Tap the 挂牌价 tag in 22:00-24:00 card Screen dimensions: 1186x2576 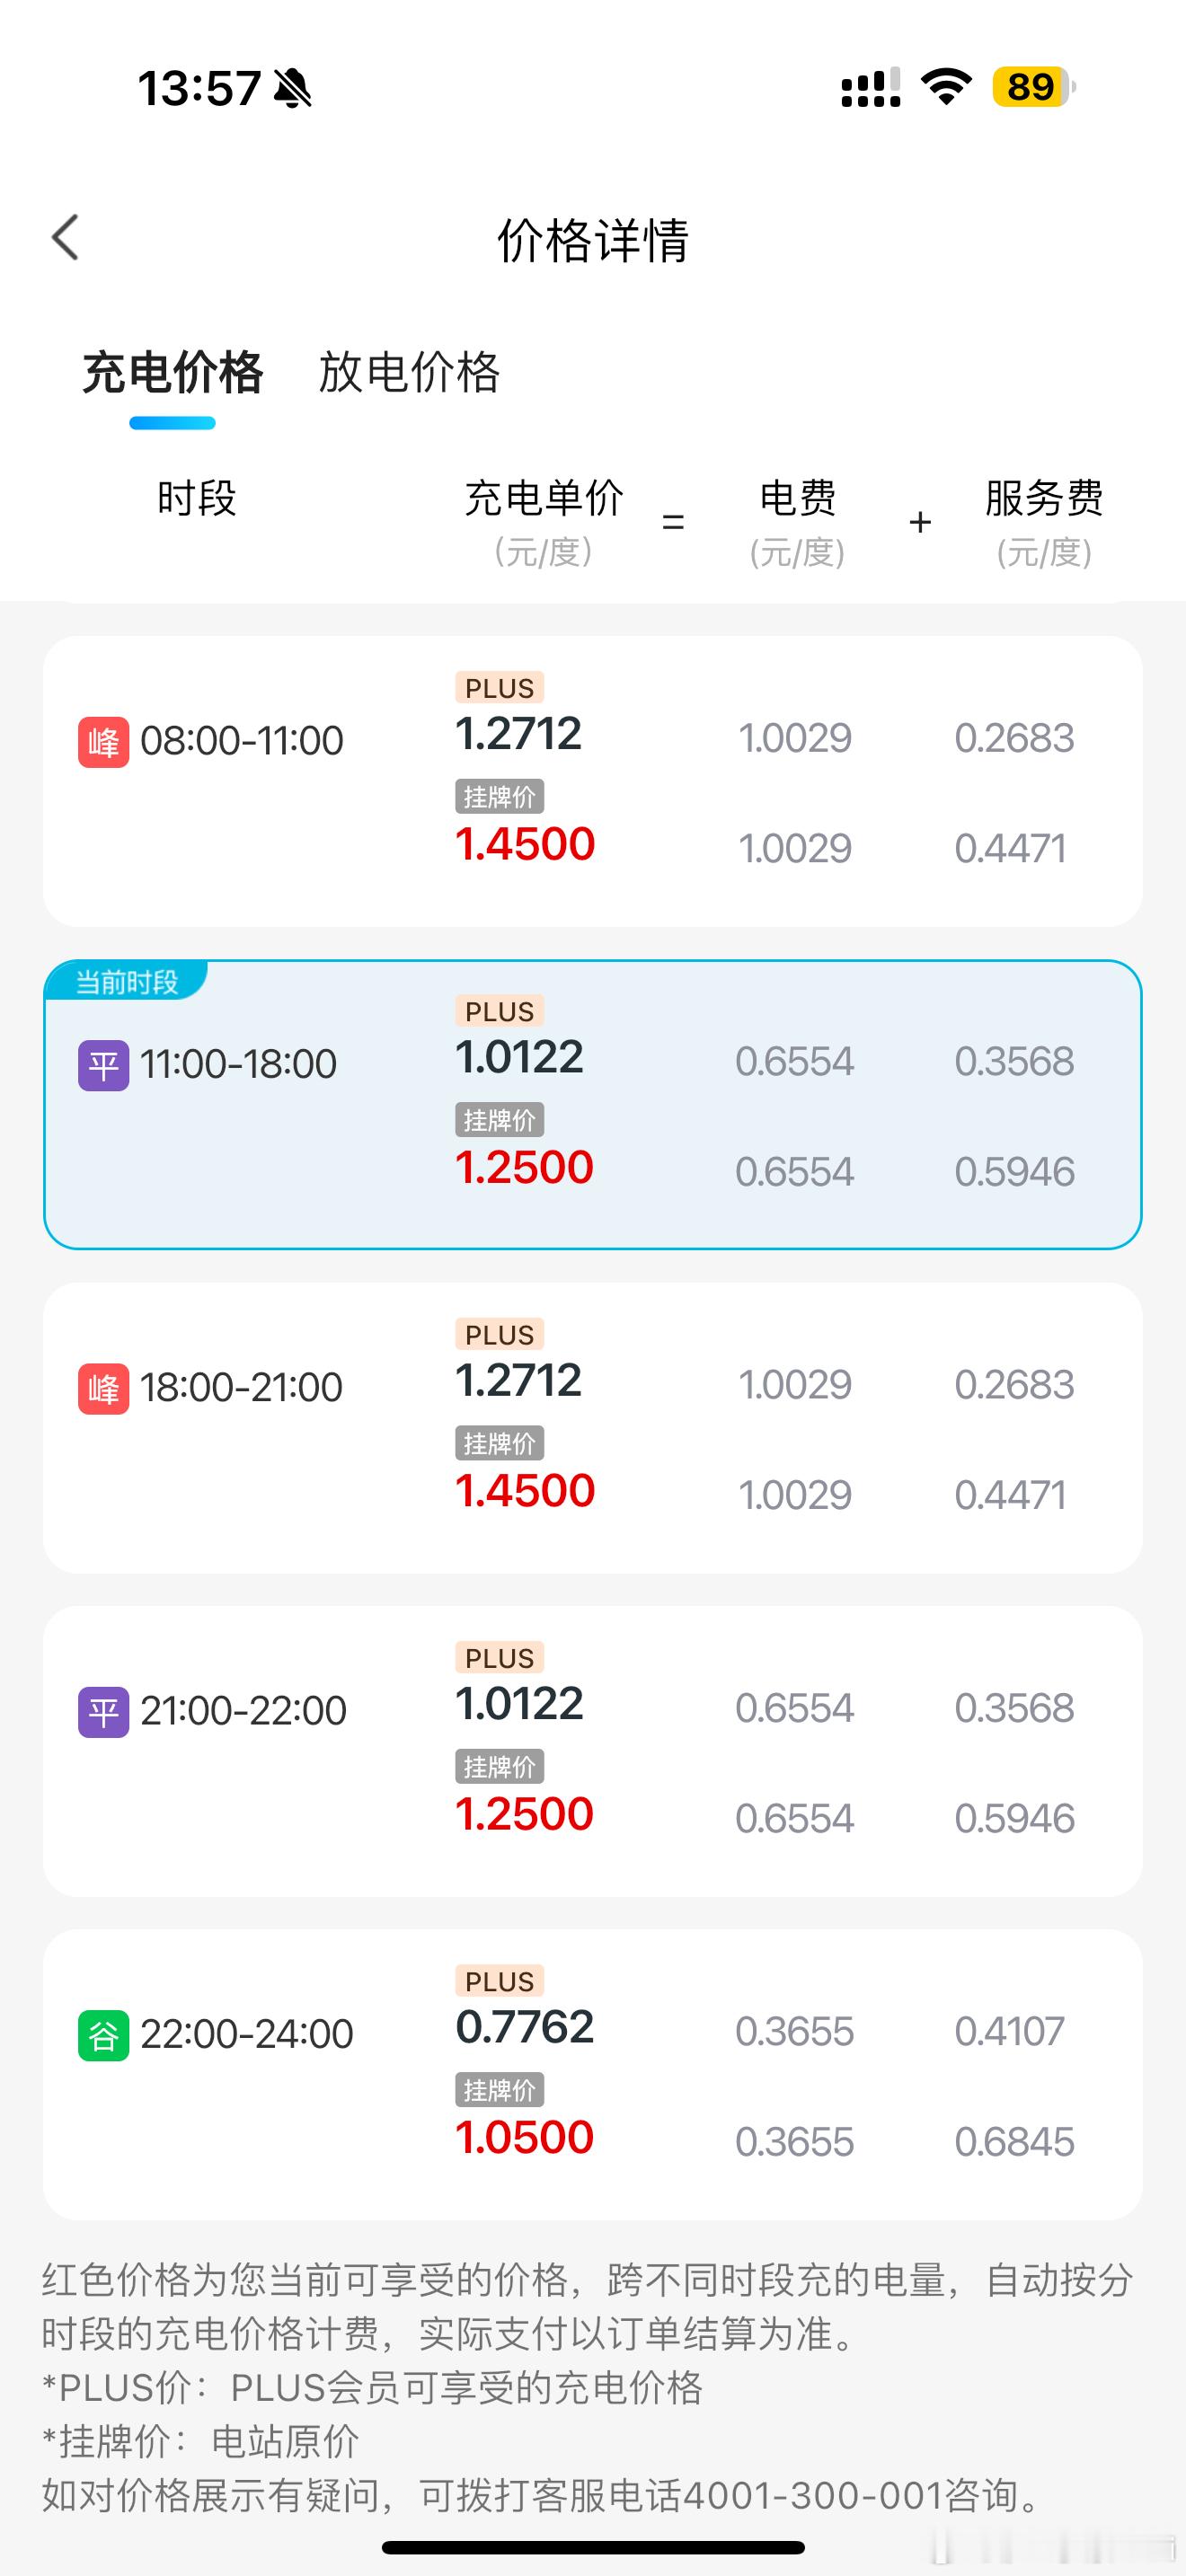[499, 2090]
